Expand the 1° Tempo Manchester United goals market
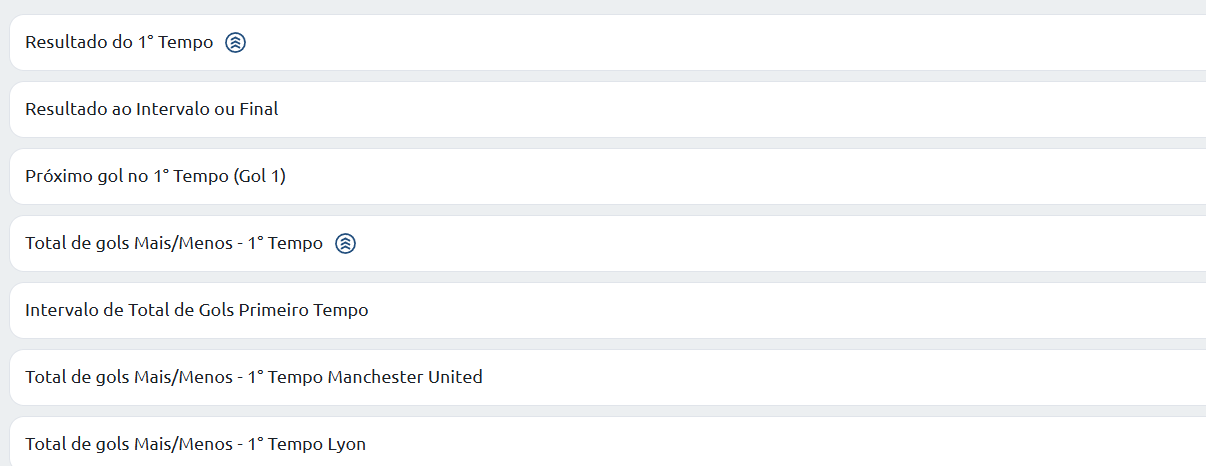Image resolution: width=1206 pixels, height=466 pixels. coord(608,378)
